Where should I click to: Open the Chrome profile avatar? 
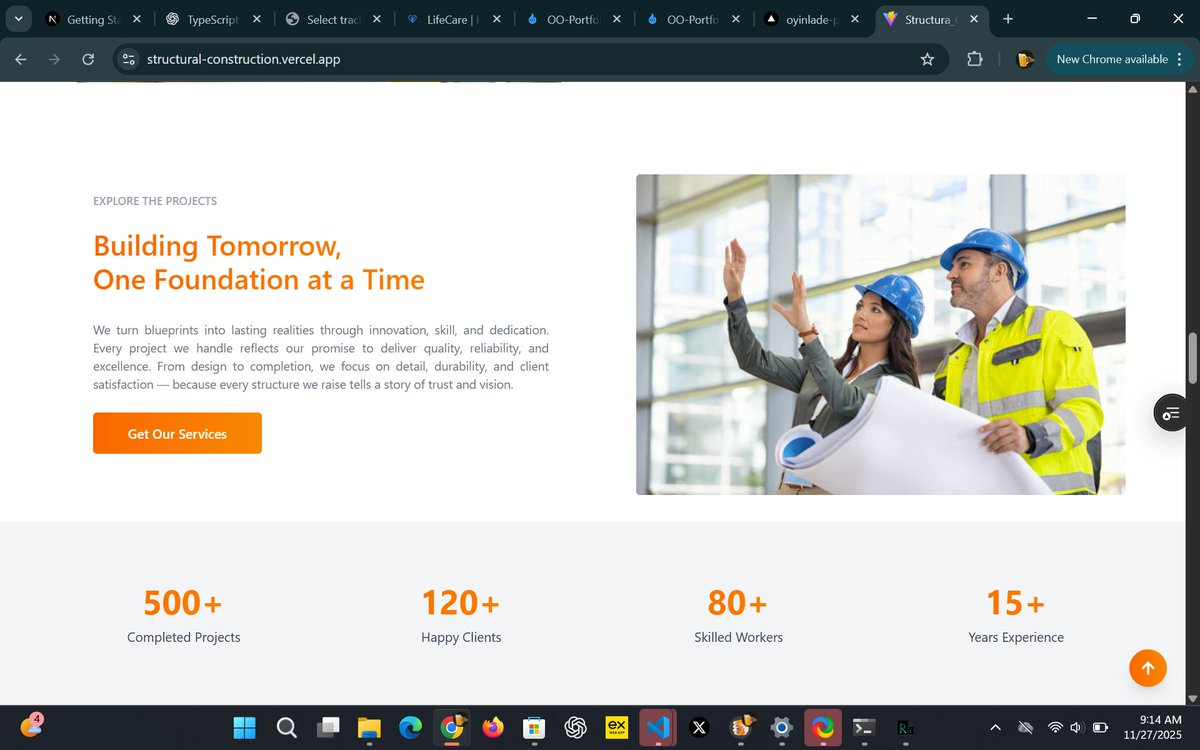1025,59
